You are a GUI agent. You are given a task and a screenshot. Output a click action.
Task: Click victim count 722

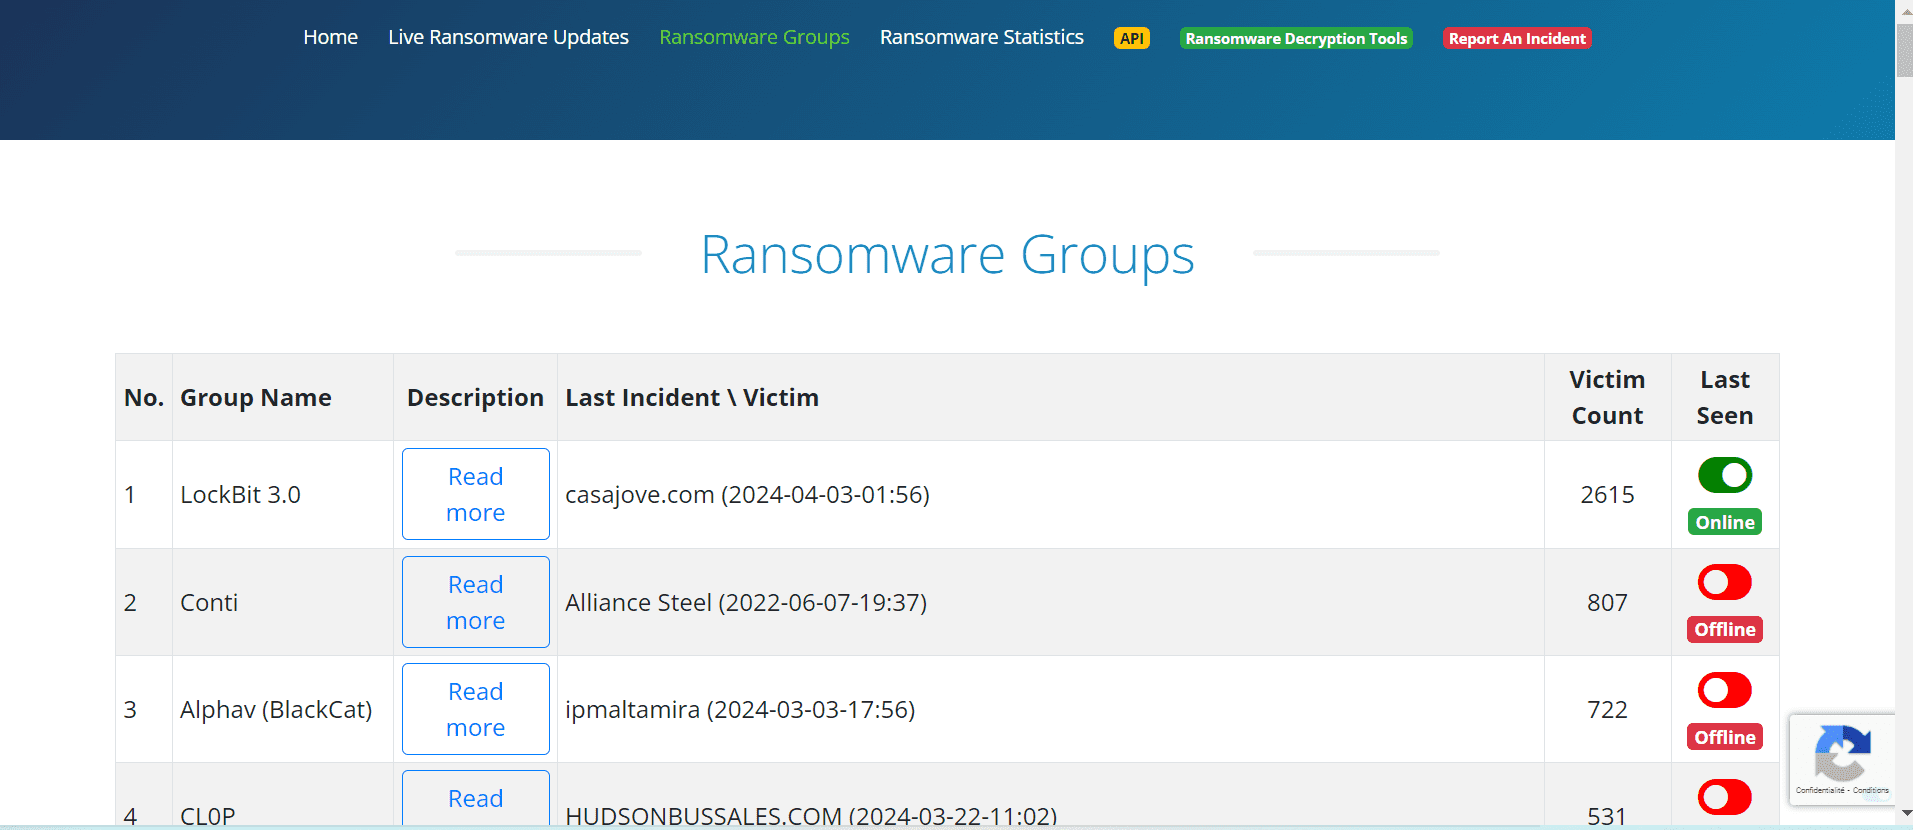tap(1607, 709)
